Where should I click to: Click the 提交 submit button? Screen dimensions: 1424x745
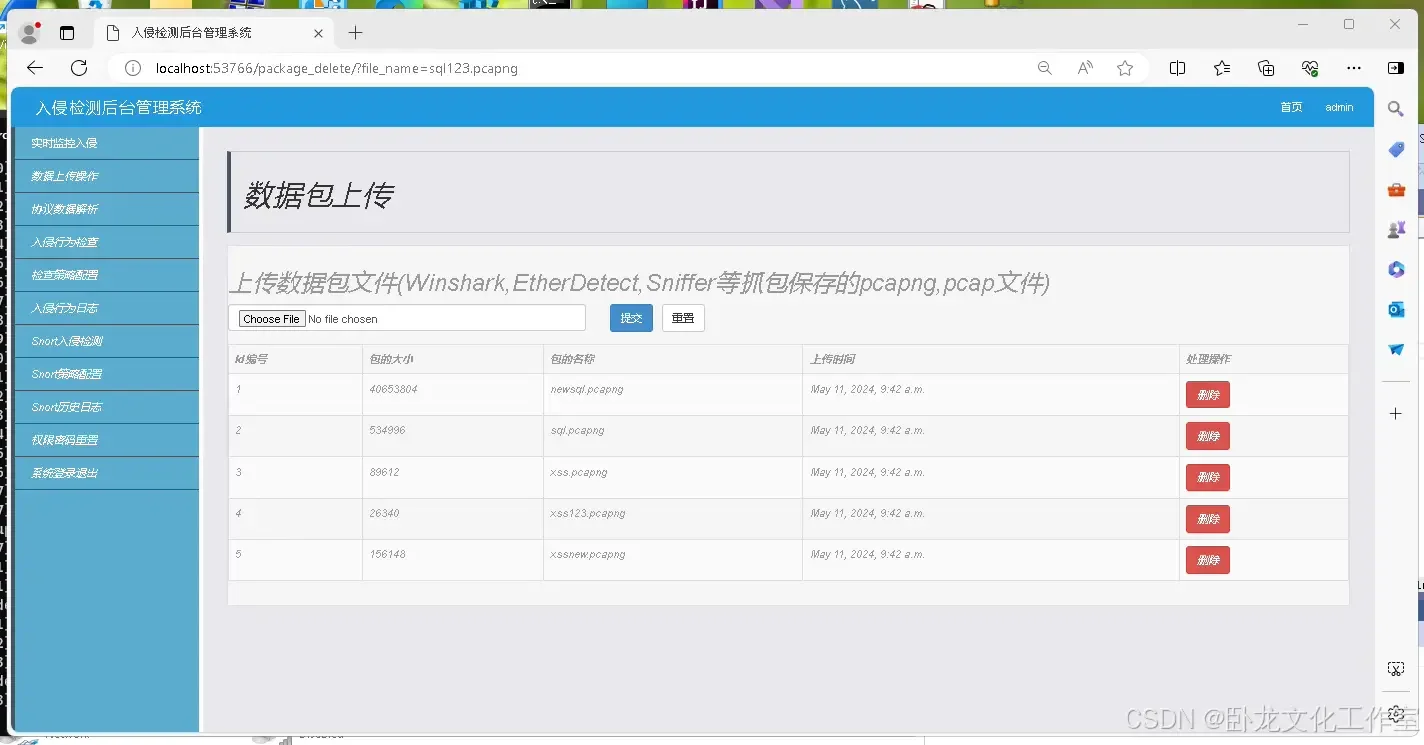click(x=630, y=318)
